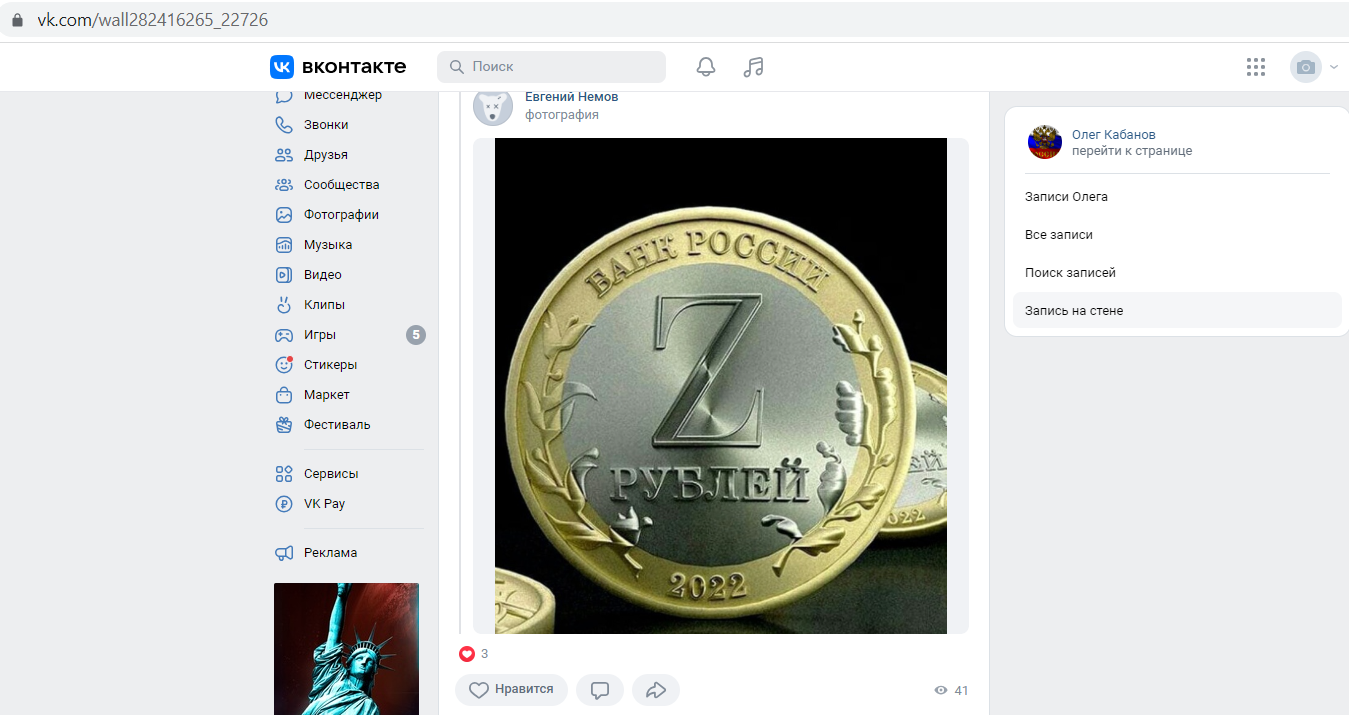Focus the Поиск search field
Viewport: 1349px width, 715px height.
tap(551, 67)
